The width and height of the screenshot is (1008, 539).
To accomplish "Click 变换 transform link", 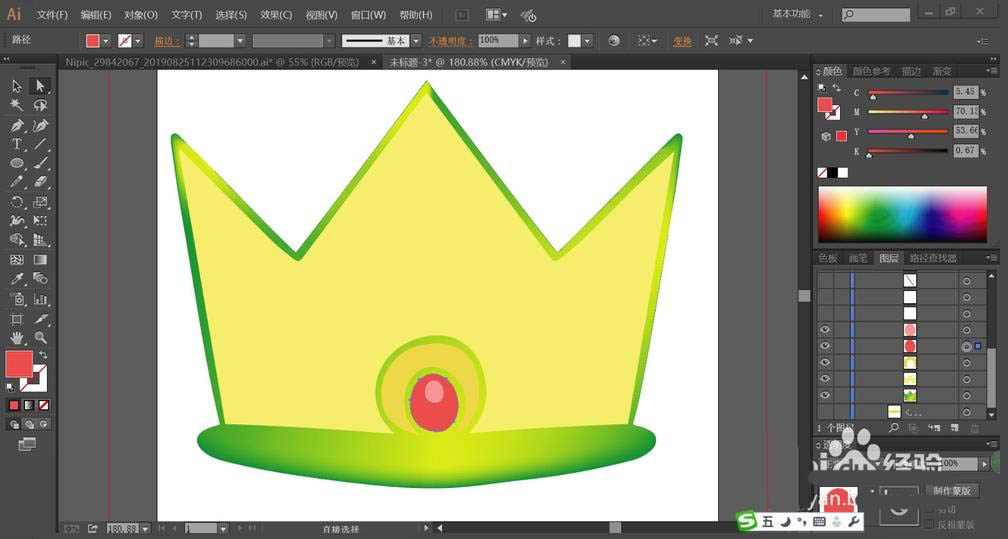I will click(682, 41).
